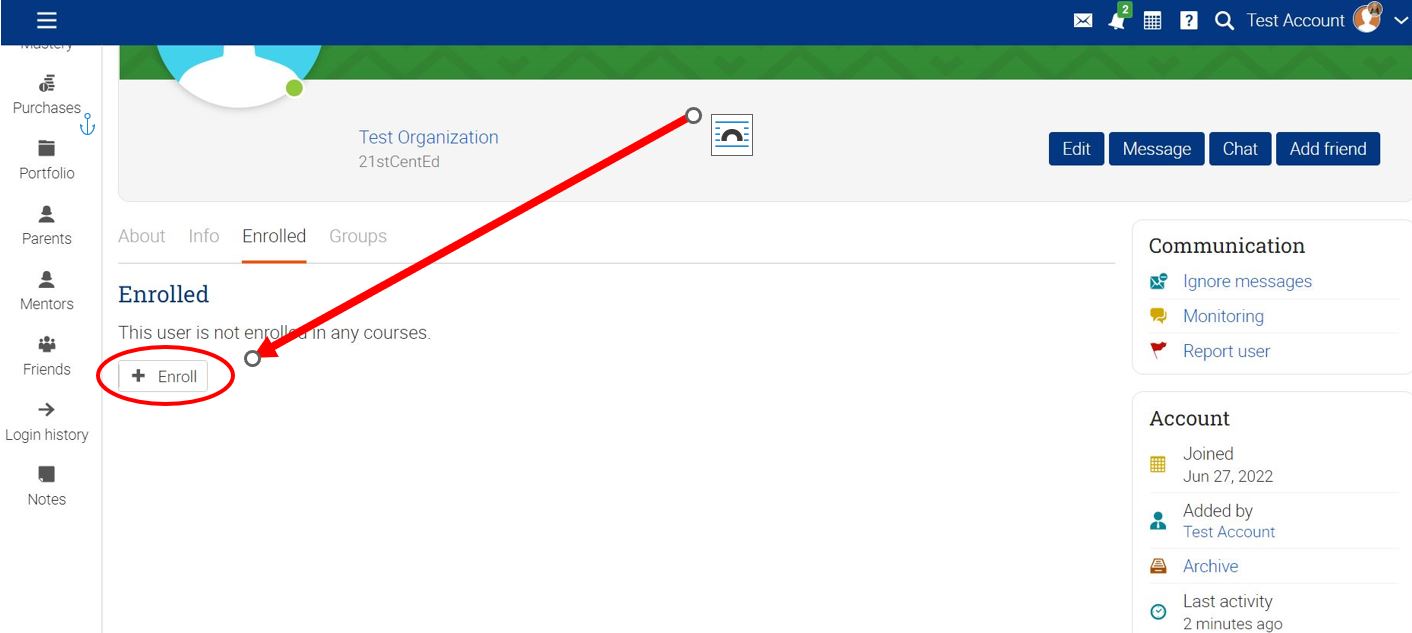Viewport: 1412px width, 633px height.
Task: Go to Parents in sidebar
Action: pyautogui.click(x=47, y=225)
